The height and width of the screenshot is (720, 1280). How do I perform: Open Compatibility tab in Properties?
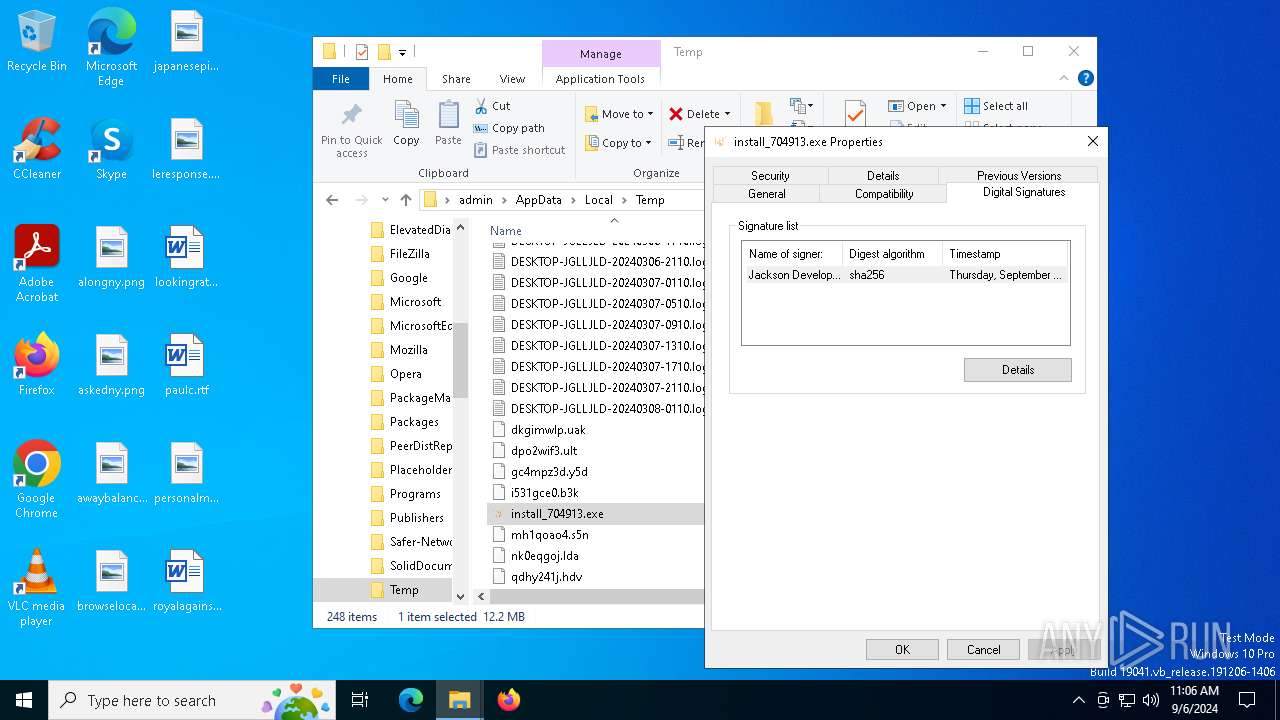pyautogui.click(x=884, y=194)
